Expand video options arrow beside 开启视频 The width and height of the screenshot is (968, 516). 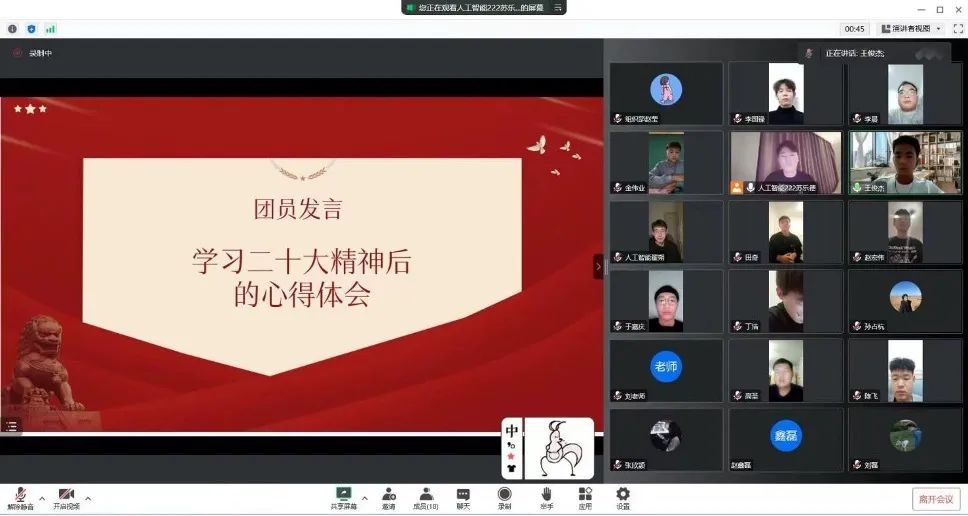pyautogui.click(x=88, y=497)
